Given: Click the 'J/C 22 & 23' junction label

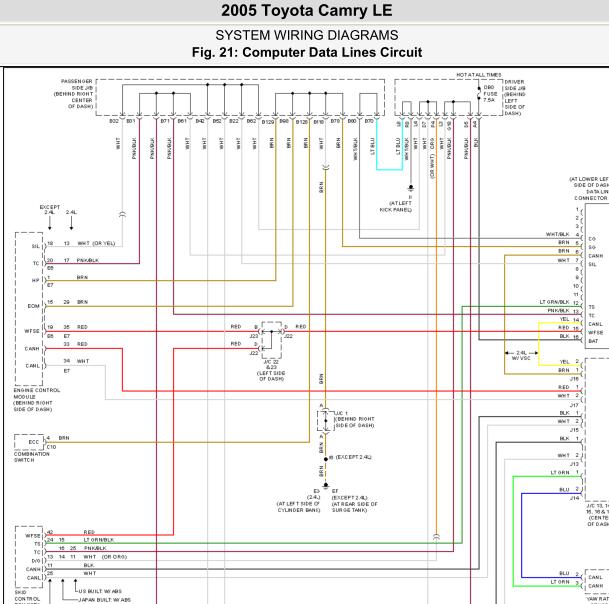Looking at the screenshot, I should [271, 364].
